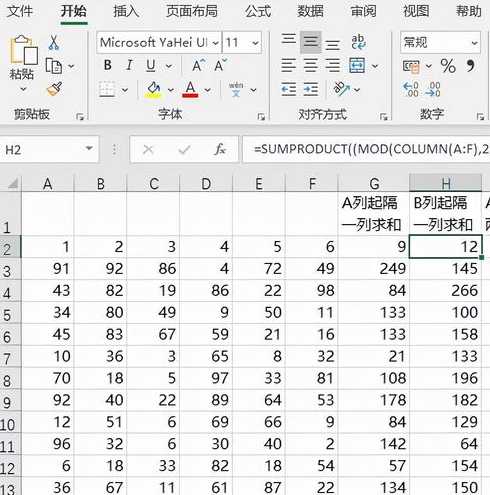Apply comma style number format
490x495 pixels.
click(470, 65)
